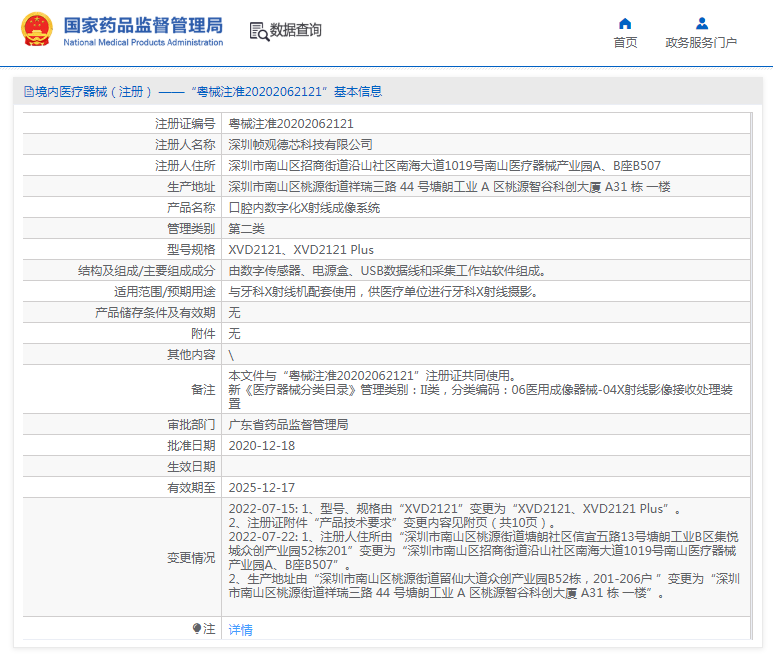Click 国家药品监督管理局 site title
This screenshot has width=773, height=655.
[143, 25]
